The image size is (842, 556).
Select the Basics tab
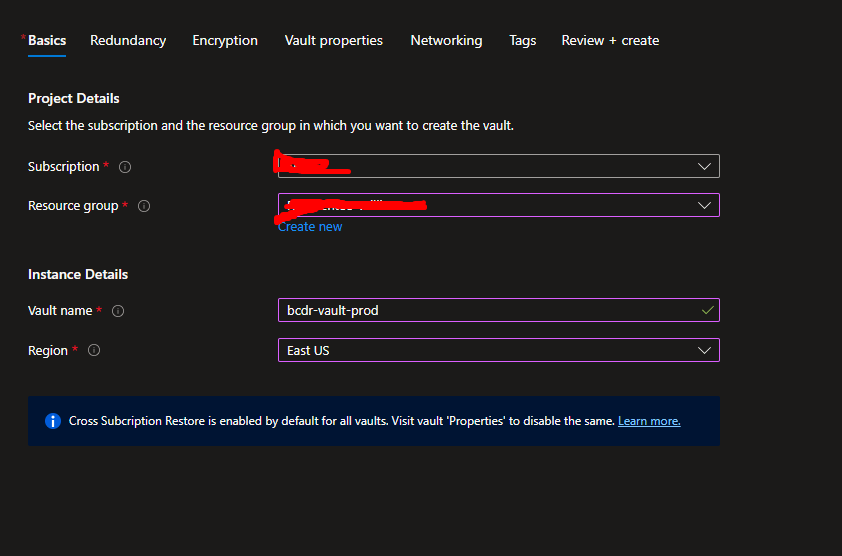47,41
